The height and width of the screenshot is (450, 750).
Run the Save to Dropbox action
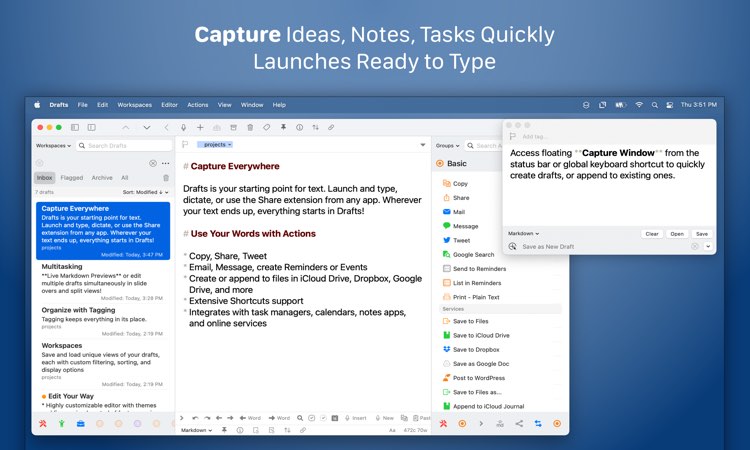click(x=476, y=349)
